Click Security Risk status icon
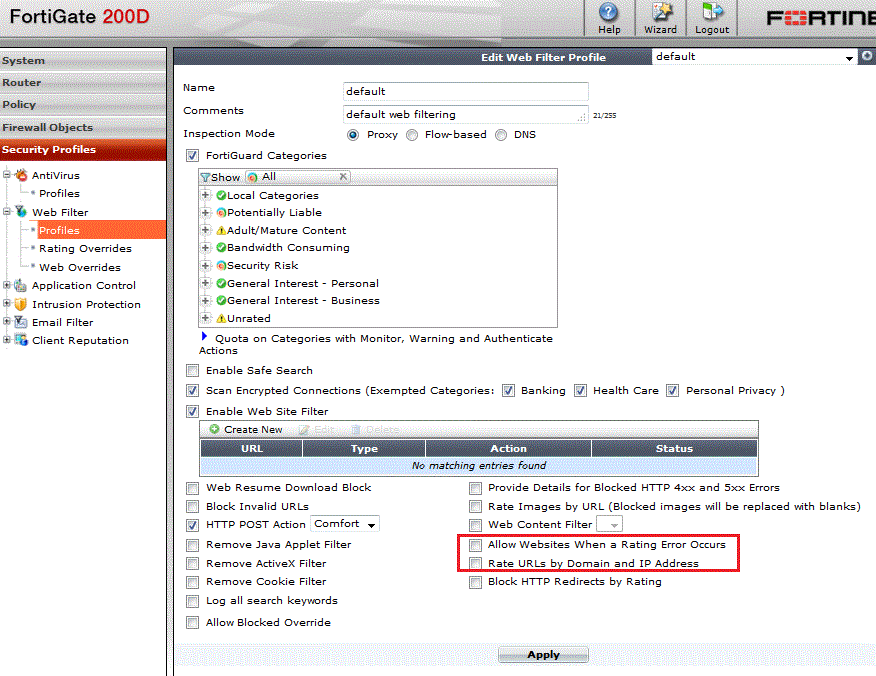Screen dimensions: 876x676 click(221, 265)
